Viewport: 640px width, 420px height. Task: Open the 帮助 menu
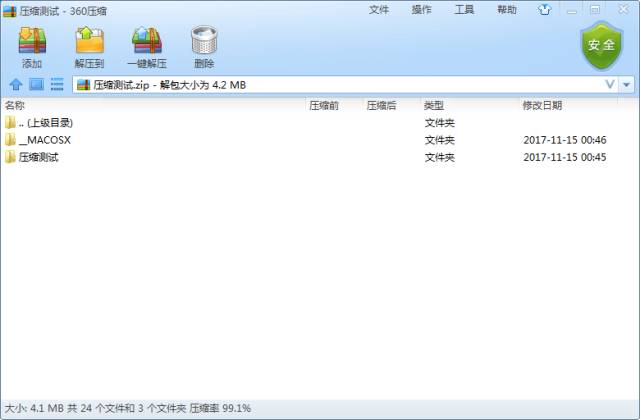pyautogui.click(x=507, y=9)
